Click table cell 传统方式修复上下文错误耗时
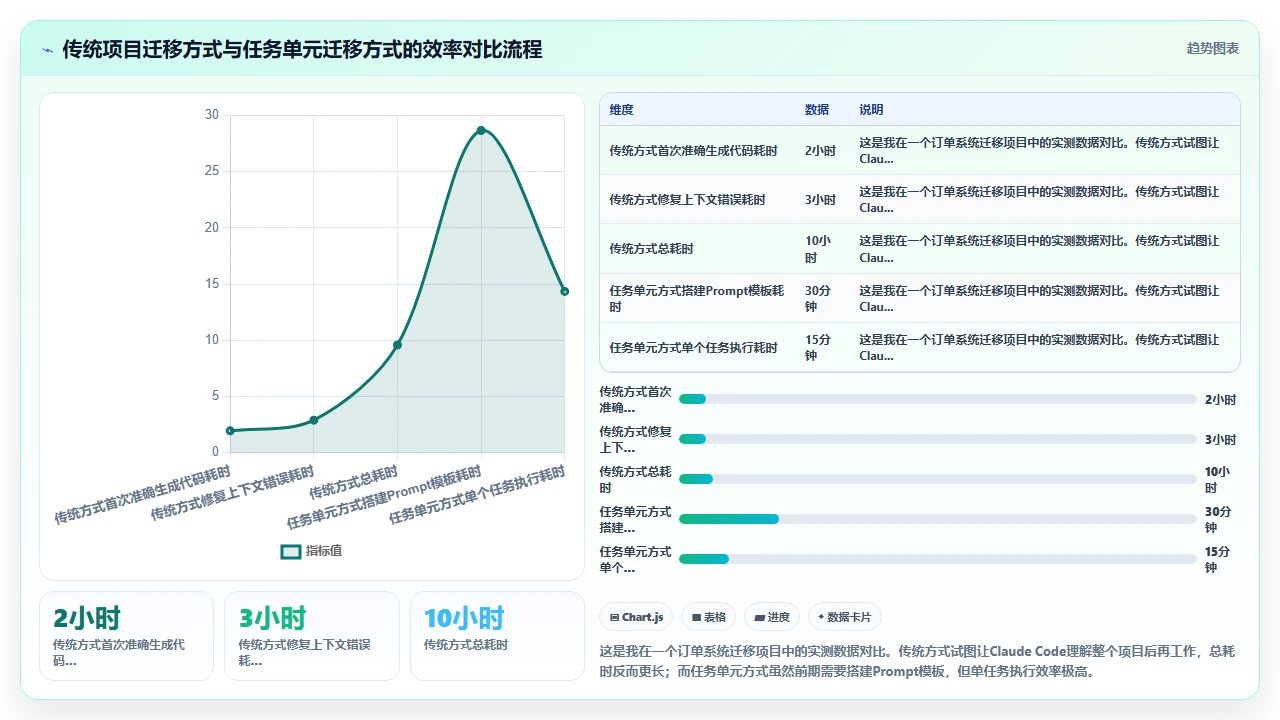 point(687,200)
